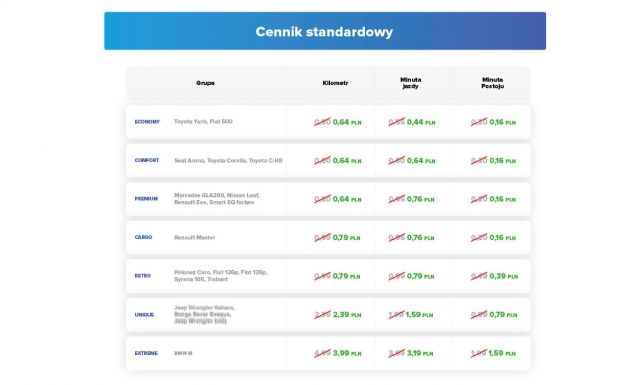The image size is (643, 385).
Task: Click Retro parking minute price 0,39 PLN
Action: [504, 276]
